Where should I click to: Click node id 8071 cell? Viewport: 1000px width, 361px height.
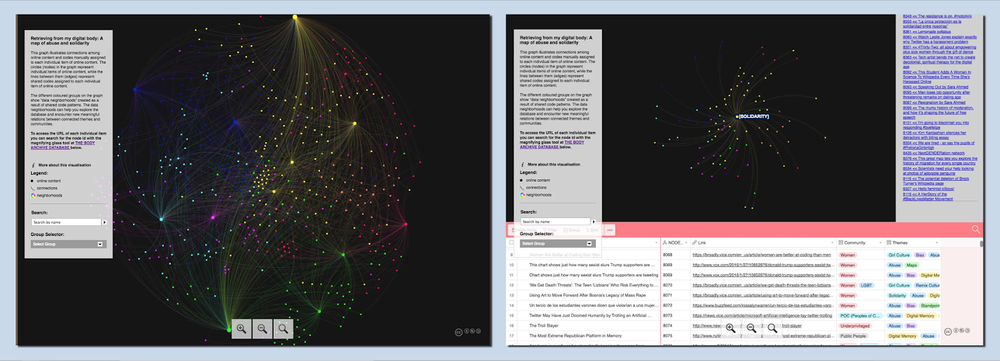668,295
